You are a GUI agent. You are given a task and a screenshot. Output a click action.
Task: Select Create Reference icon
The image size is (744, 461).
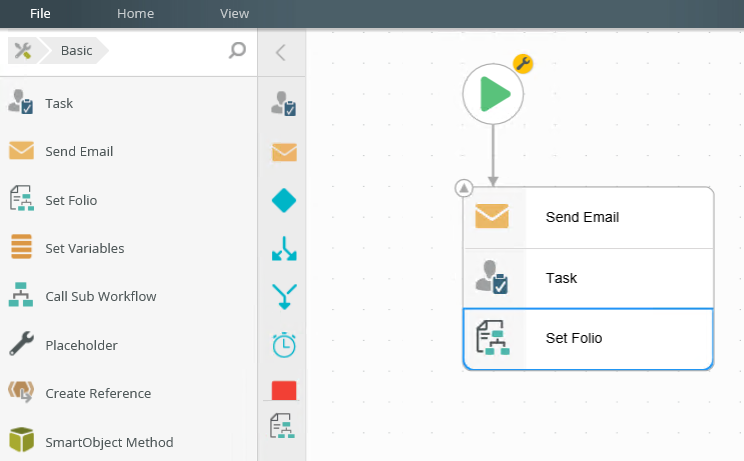point(21,392)
